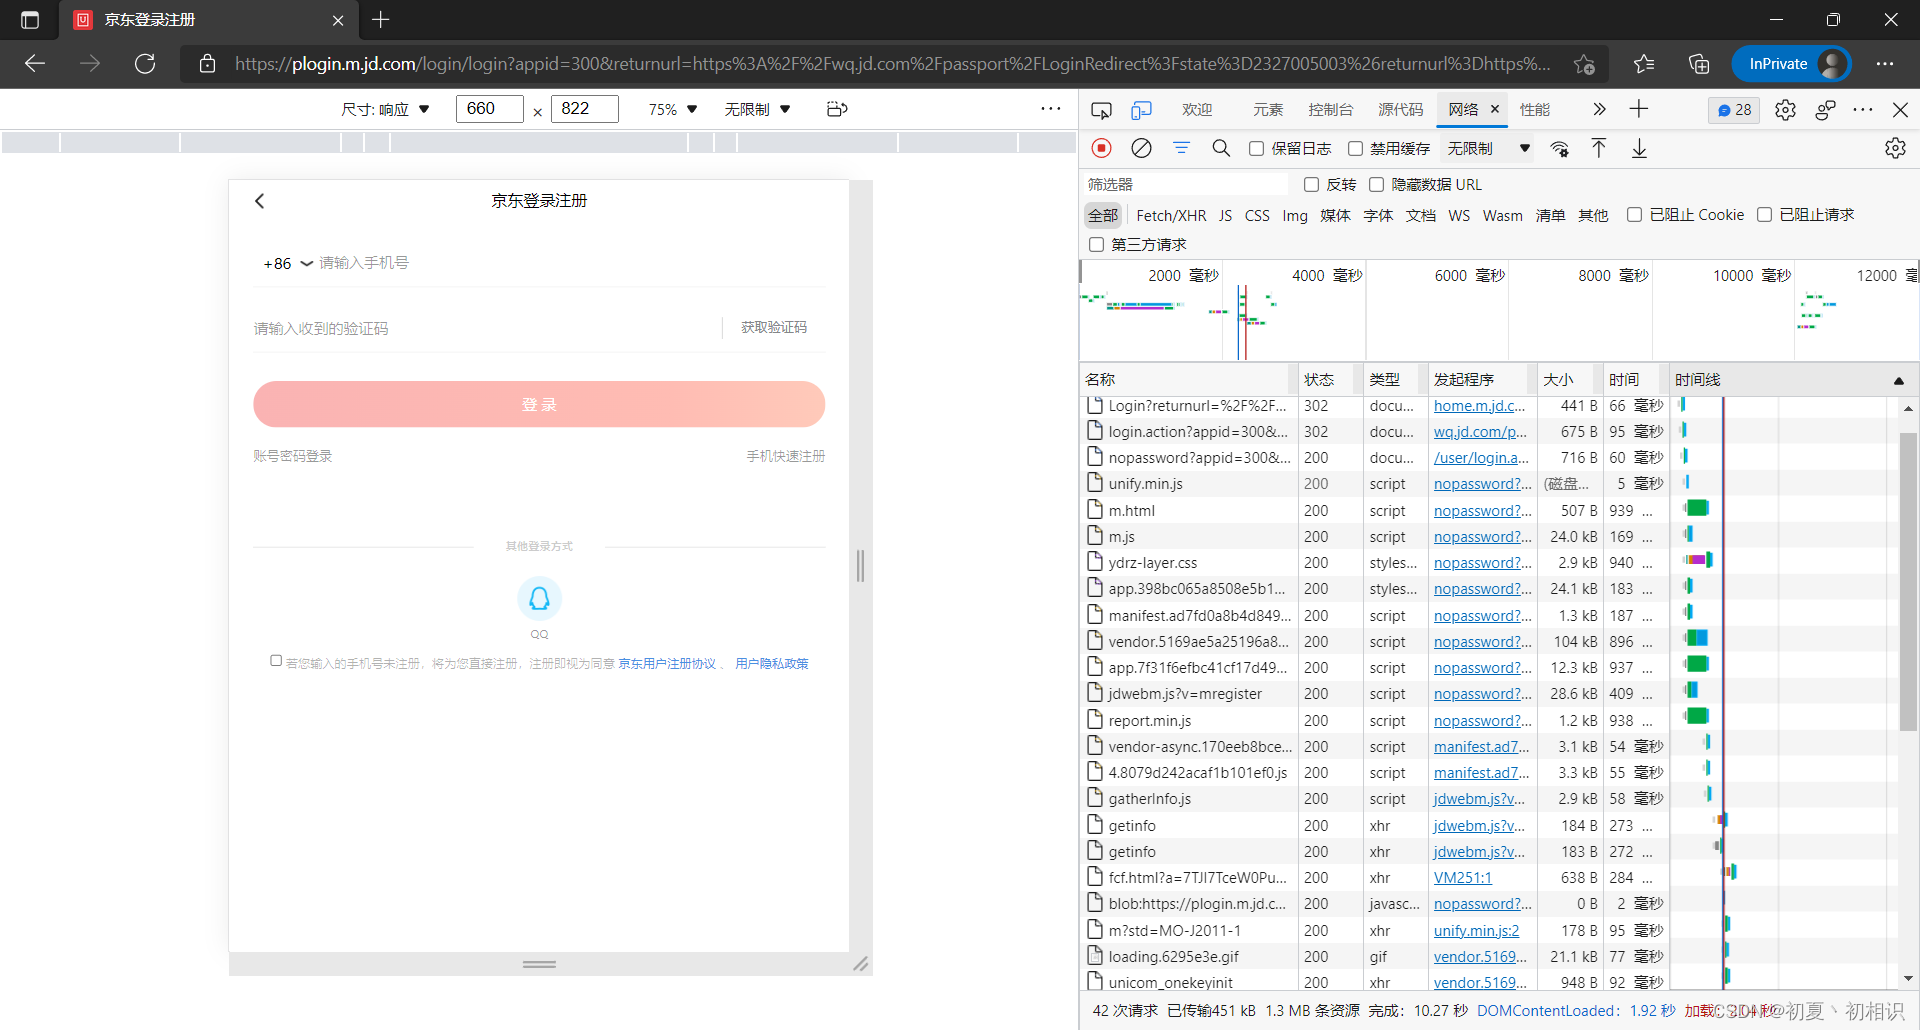Screen dimensions: 1920x1030
Task: Open device toolbar more options
Action: (1050, 108)
